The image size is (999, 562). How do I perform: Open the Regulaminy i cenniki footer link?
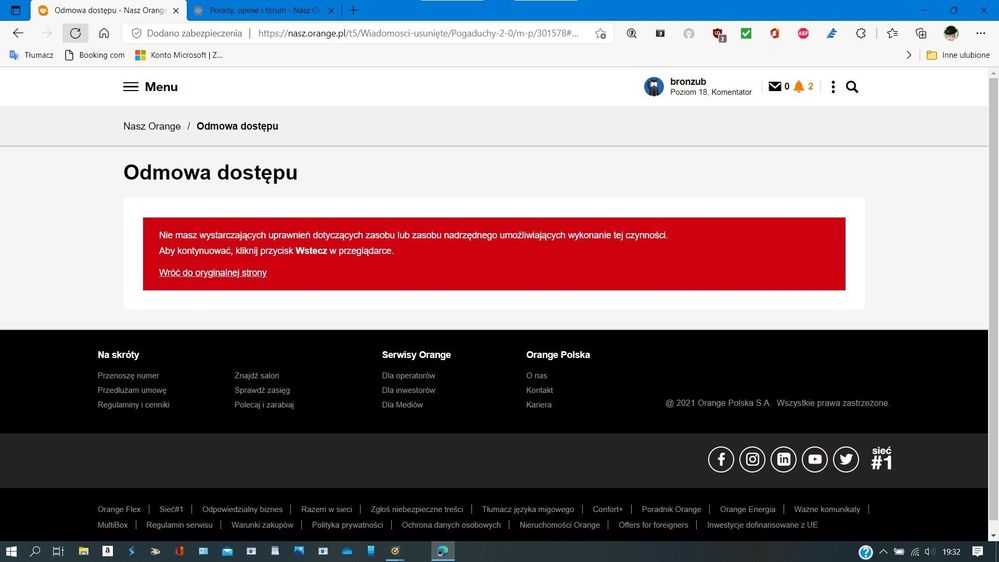click(x=134, y=405)
